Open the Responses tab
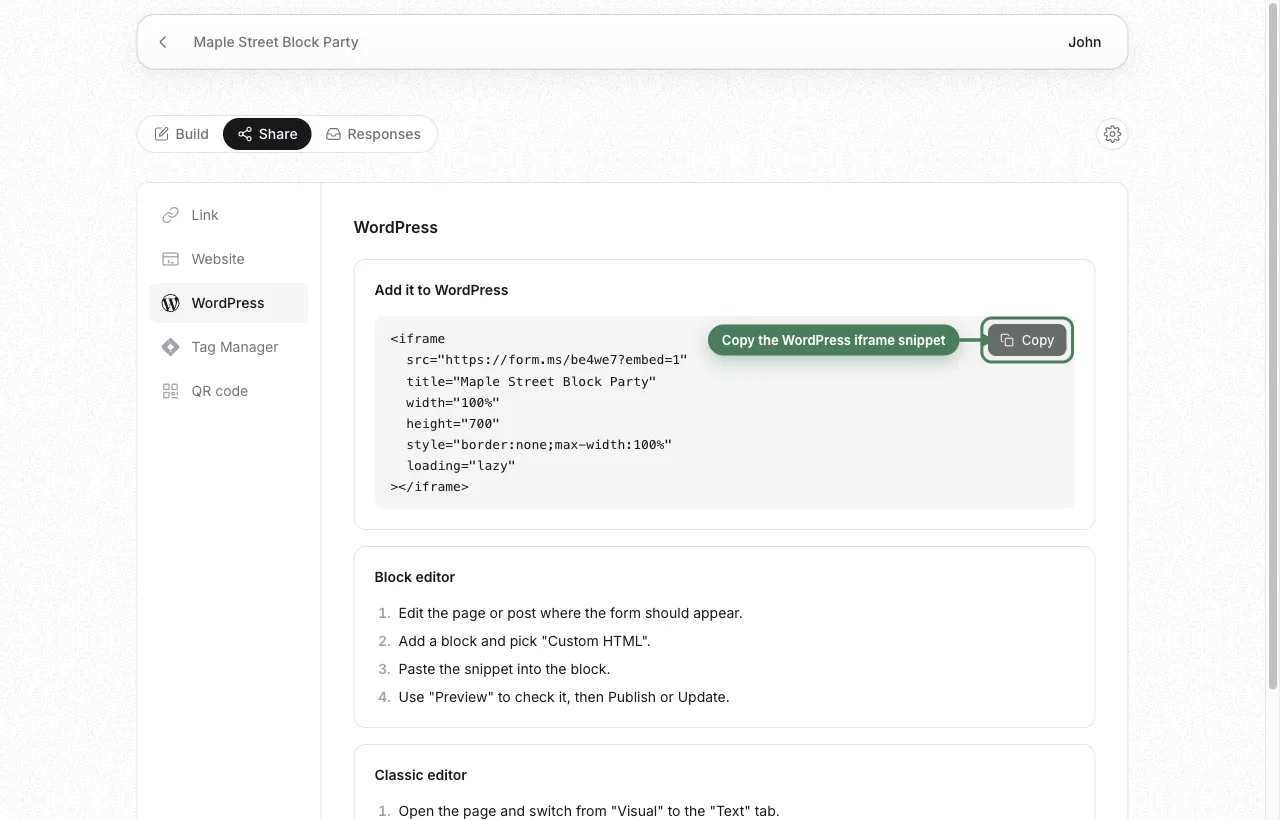The height and width of the screenshot is (820, 1280). click(x=373, y=134)
